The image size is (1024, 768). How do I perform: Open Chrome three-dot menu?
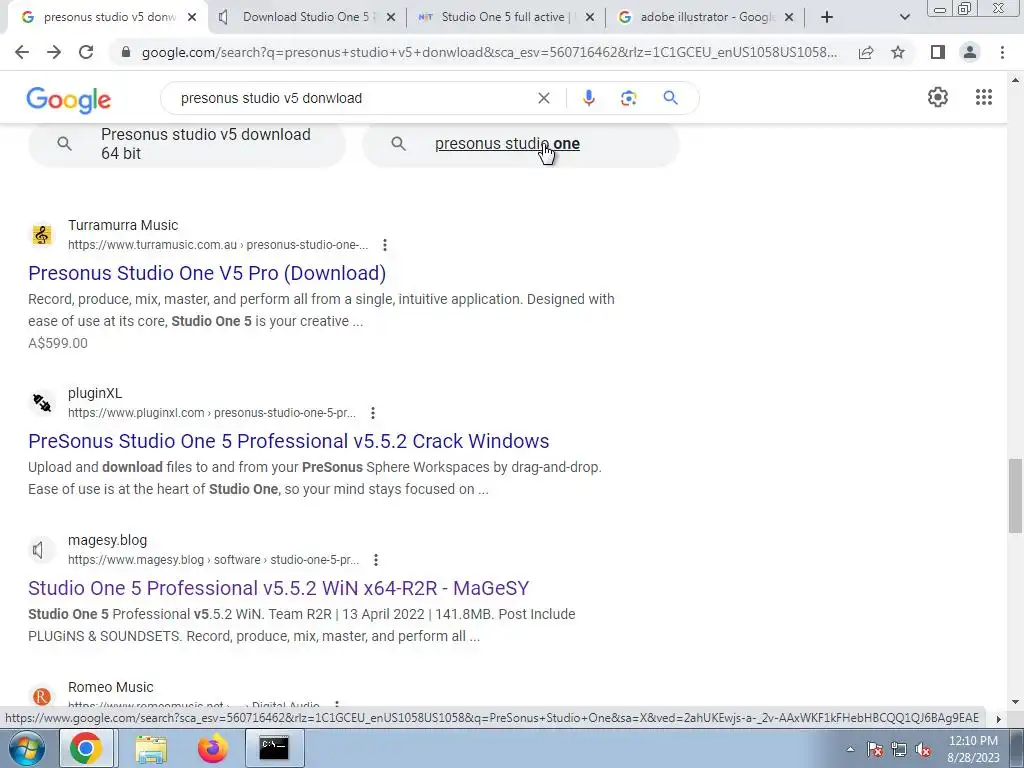coord(1002,52)
